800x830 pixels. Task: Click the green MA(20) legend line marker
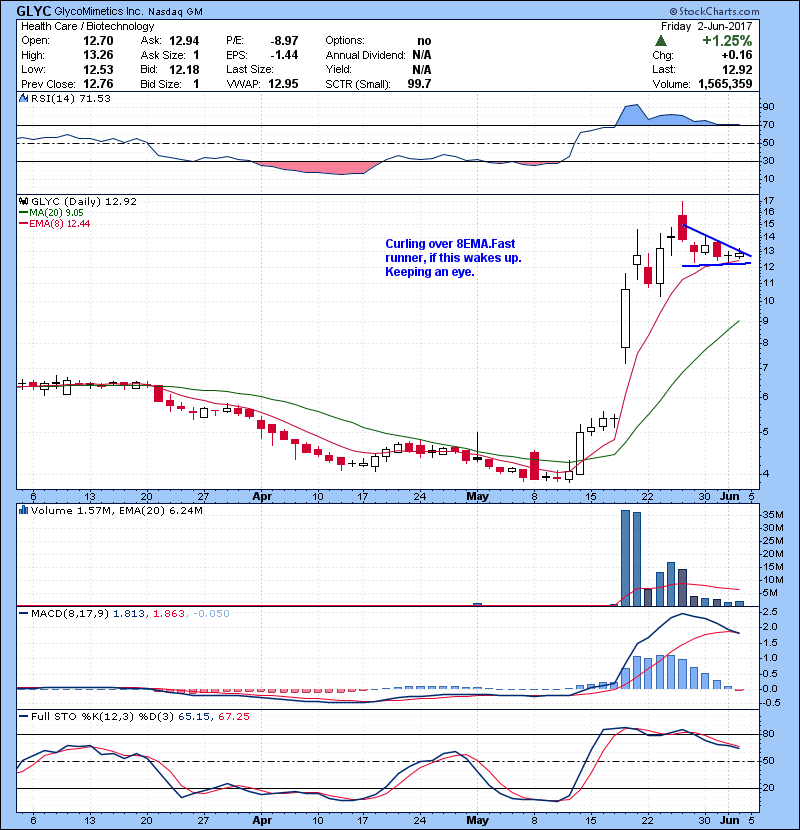point(23,212)
